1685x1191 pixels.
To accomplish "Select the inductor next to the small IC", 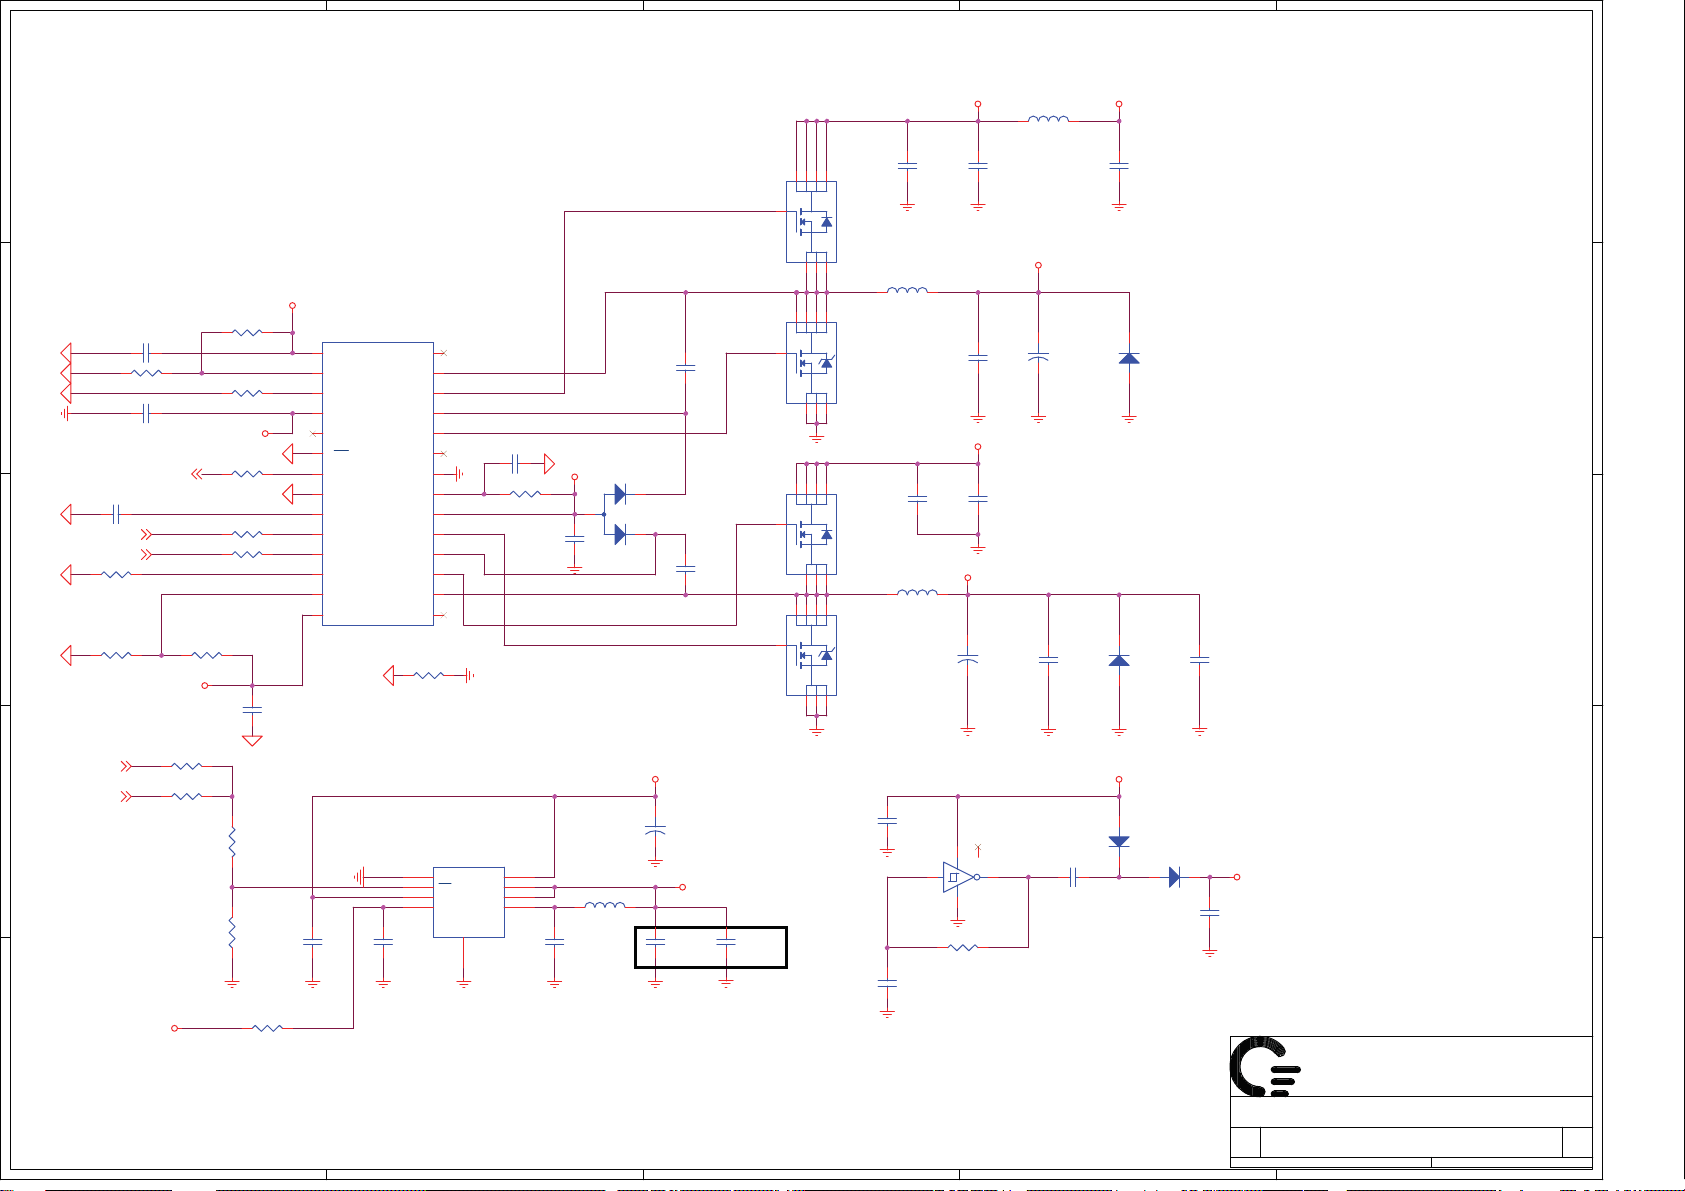I will pos(605,905).
